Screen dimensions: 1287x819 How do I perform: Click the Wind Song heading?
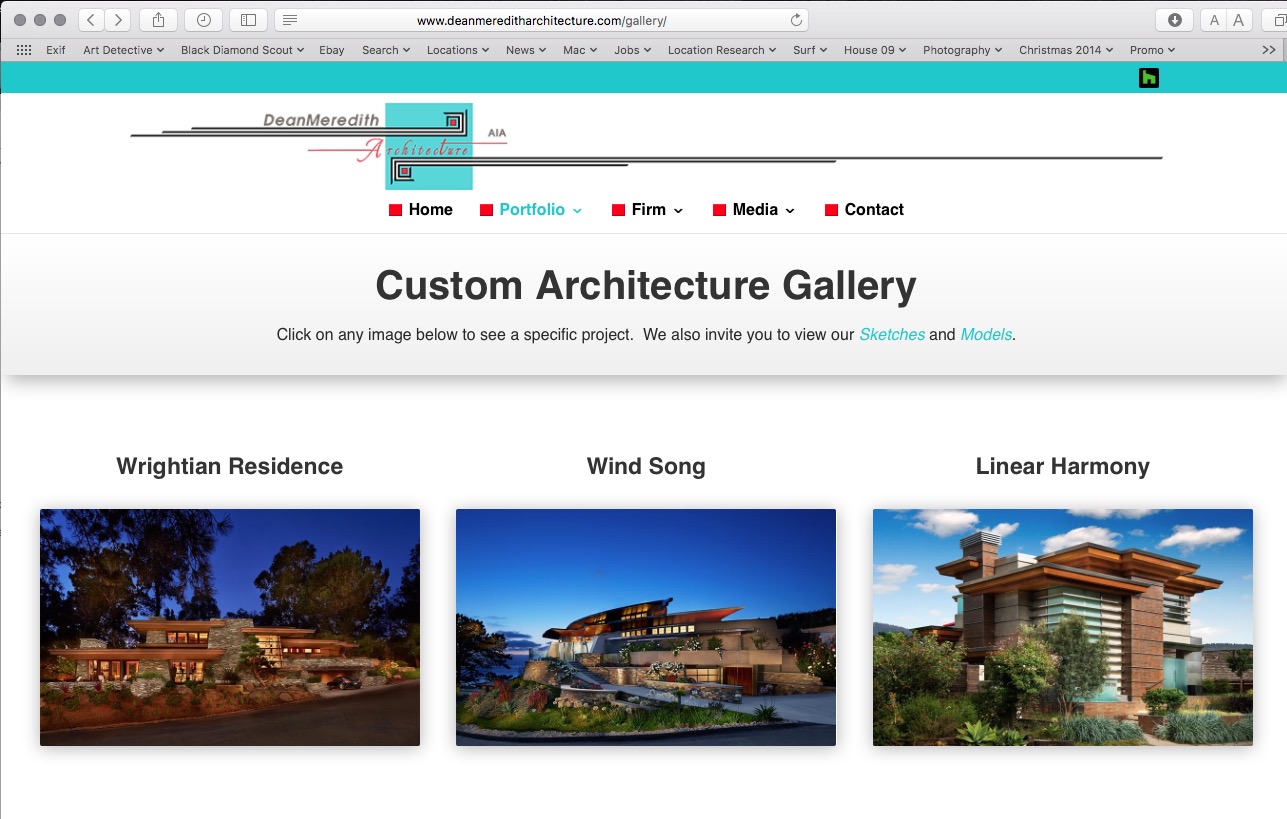click(646, 466)
